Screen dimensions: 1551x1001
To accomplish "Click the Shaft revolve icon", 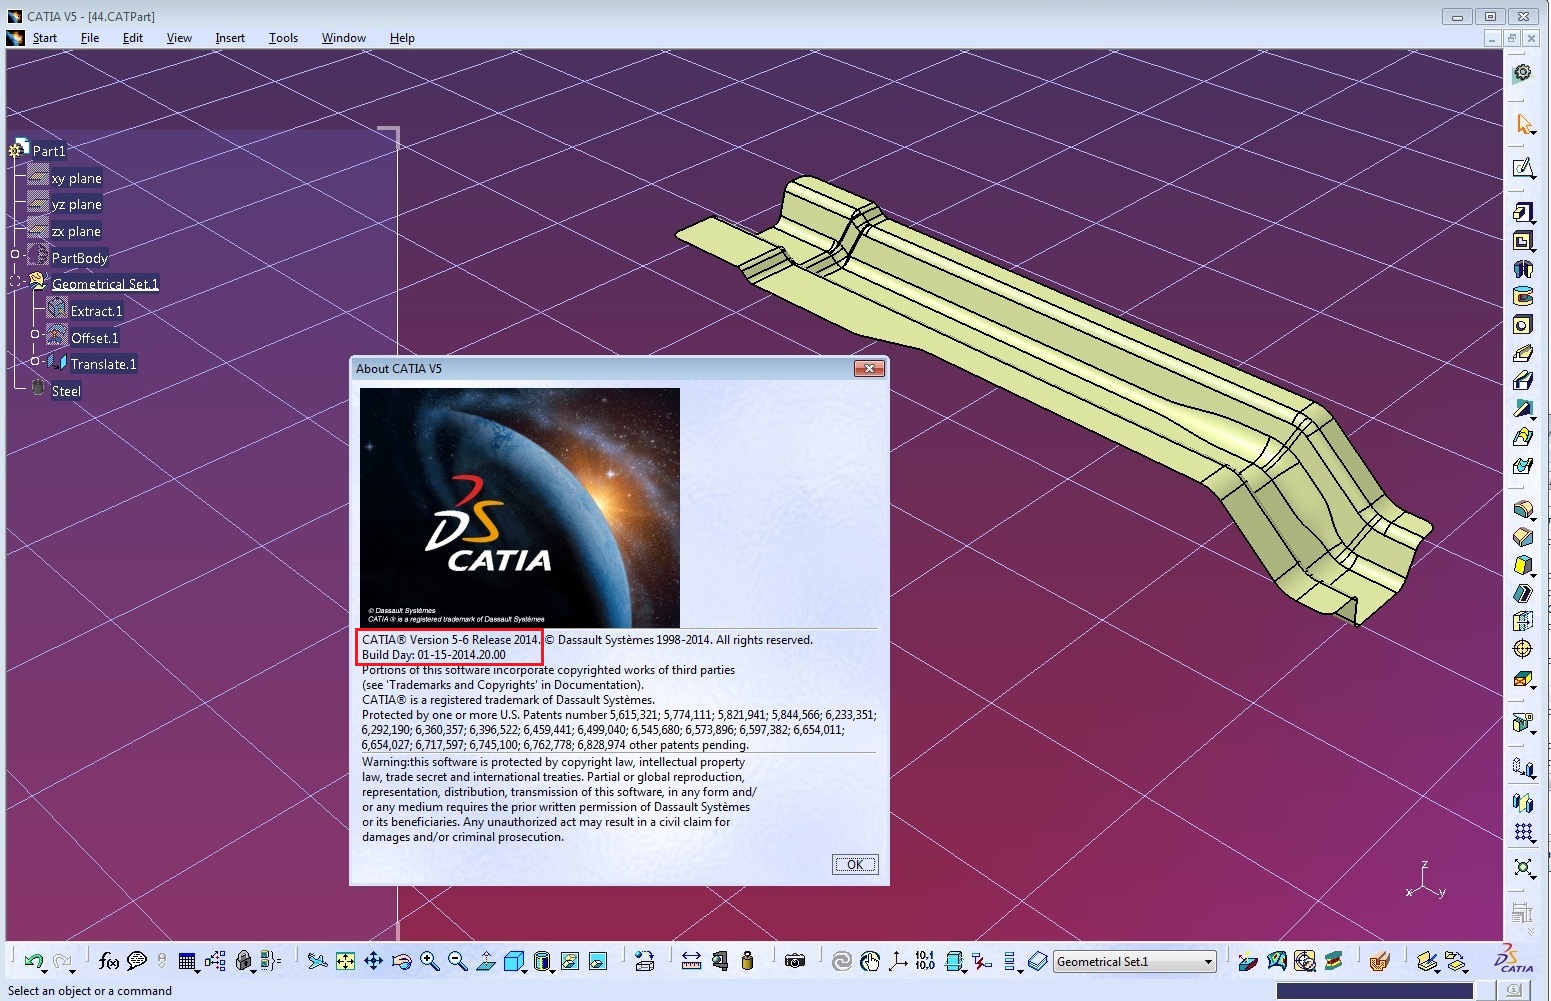I will click(x=1522, y=268).
